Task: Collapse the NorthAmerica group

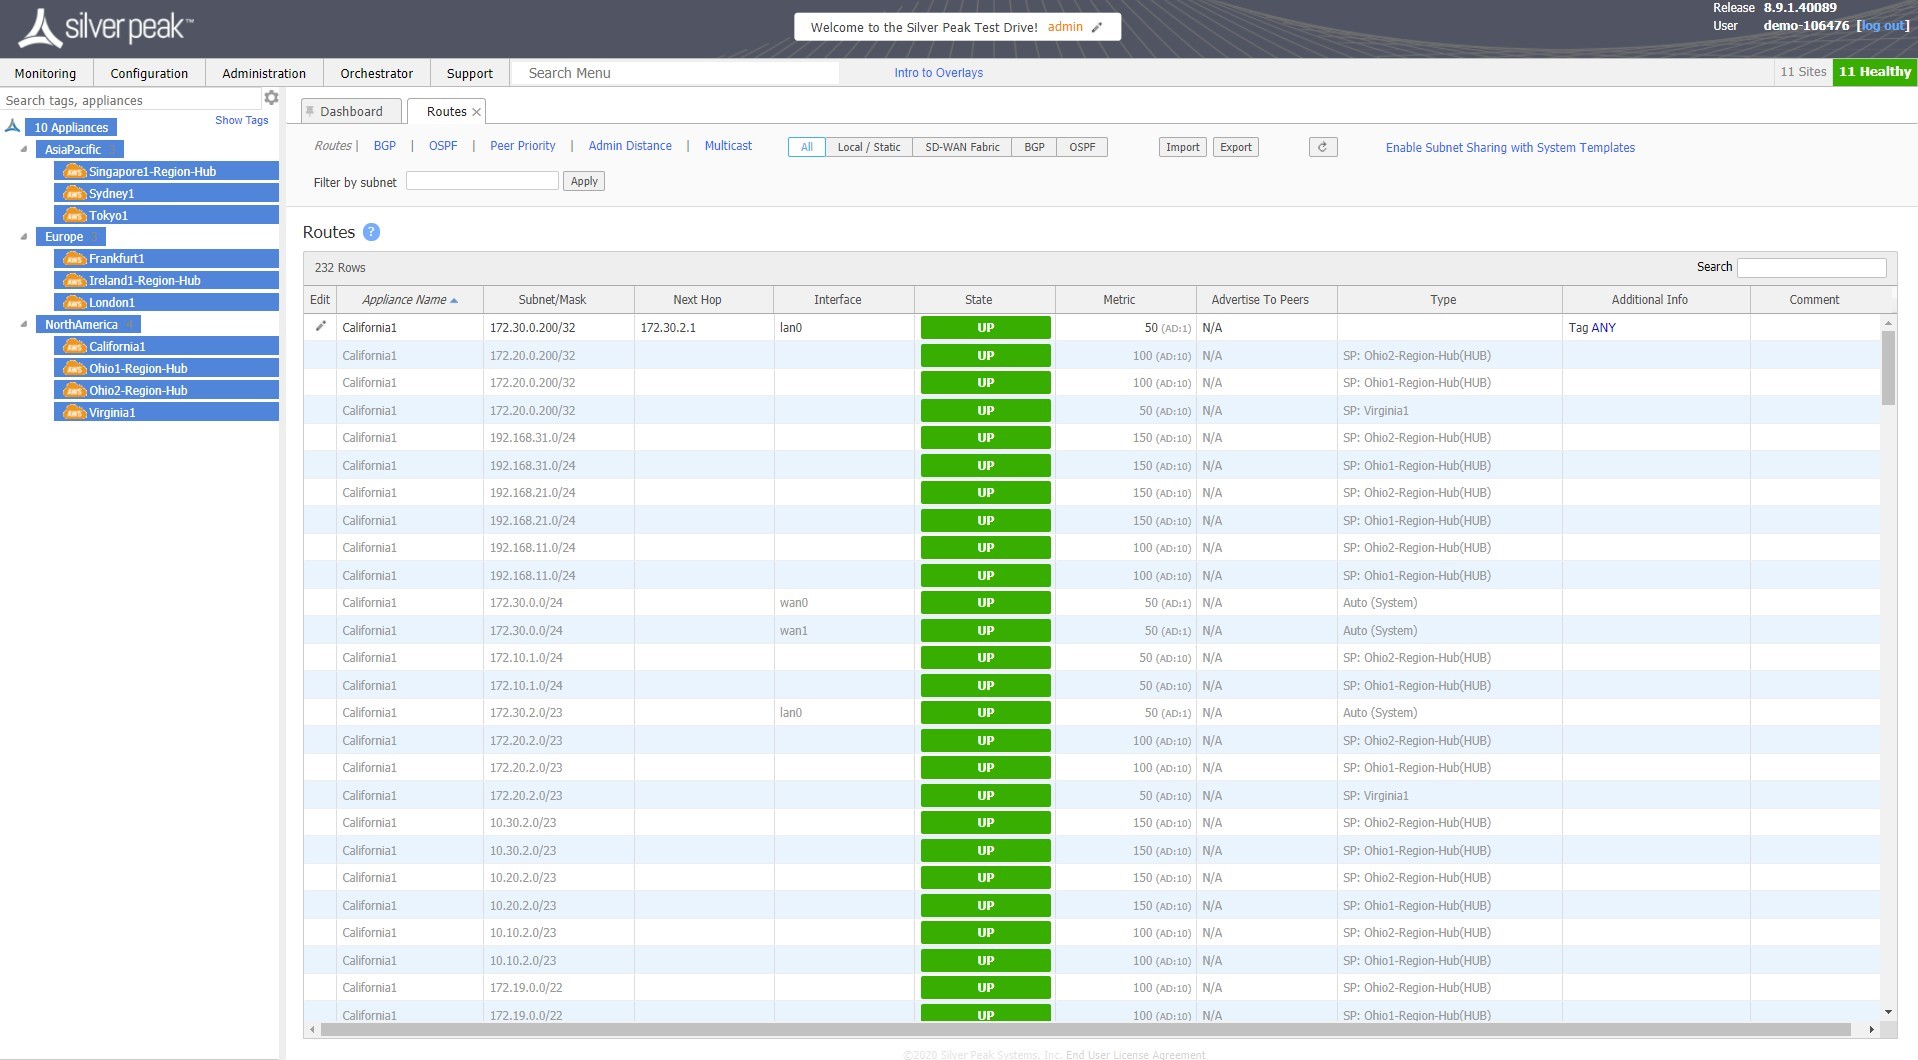Action: (24, 324)
